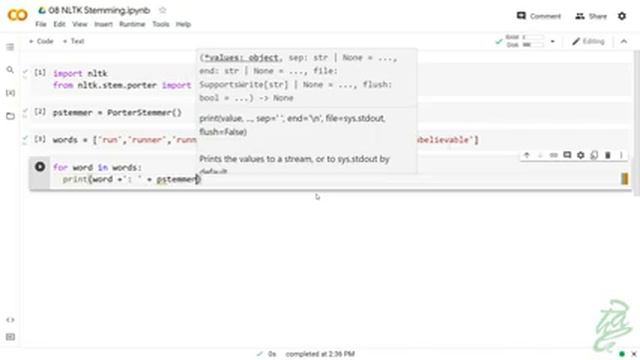
Task: Switch mode with the Editing button
Action: pyautogui.click(x=588, y=41)
